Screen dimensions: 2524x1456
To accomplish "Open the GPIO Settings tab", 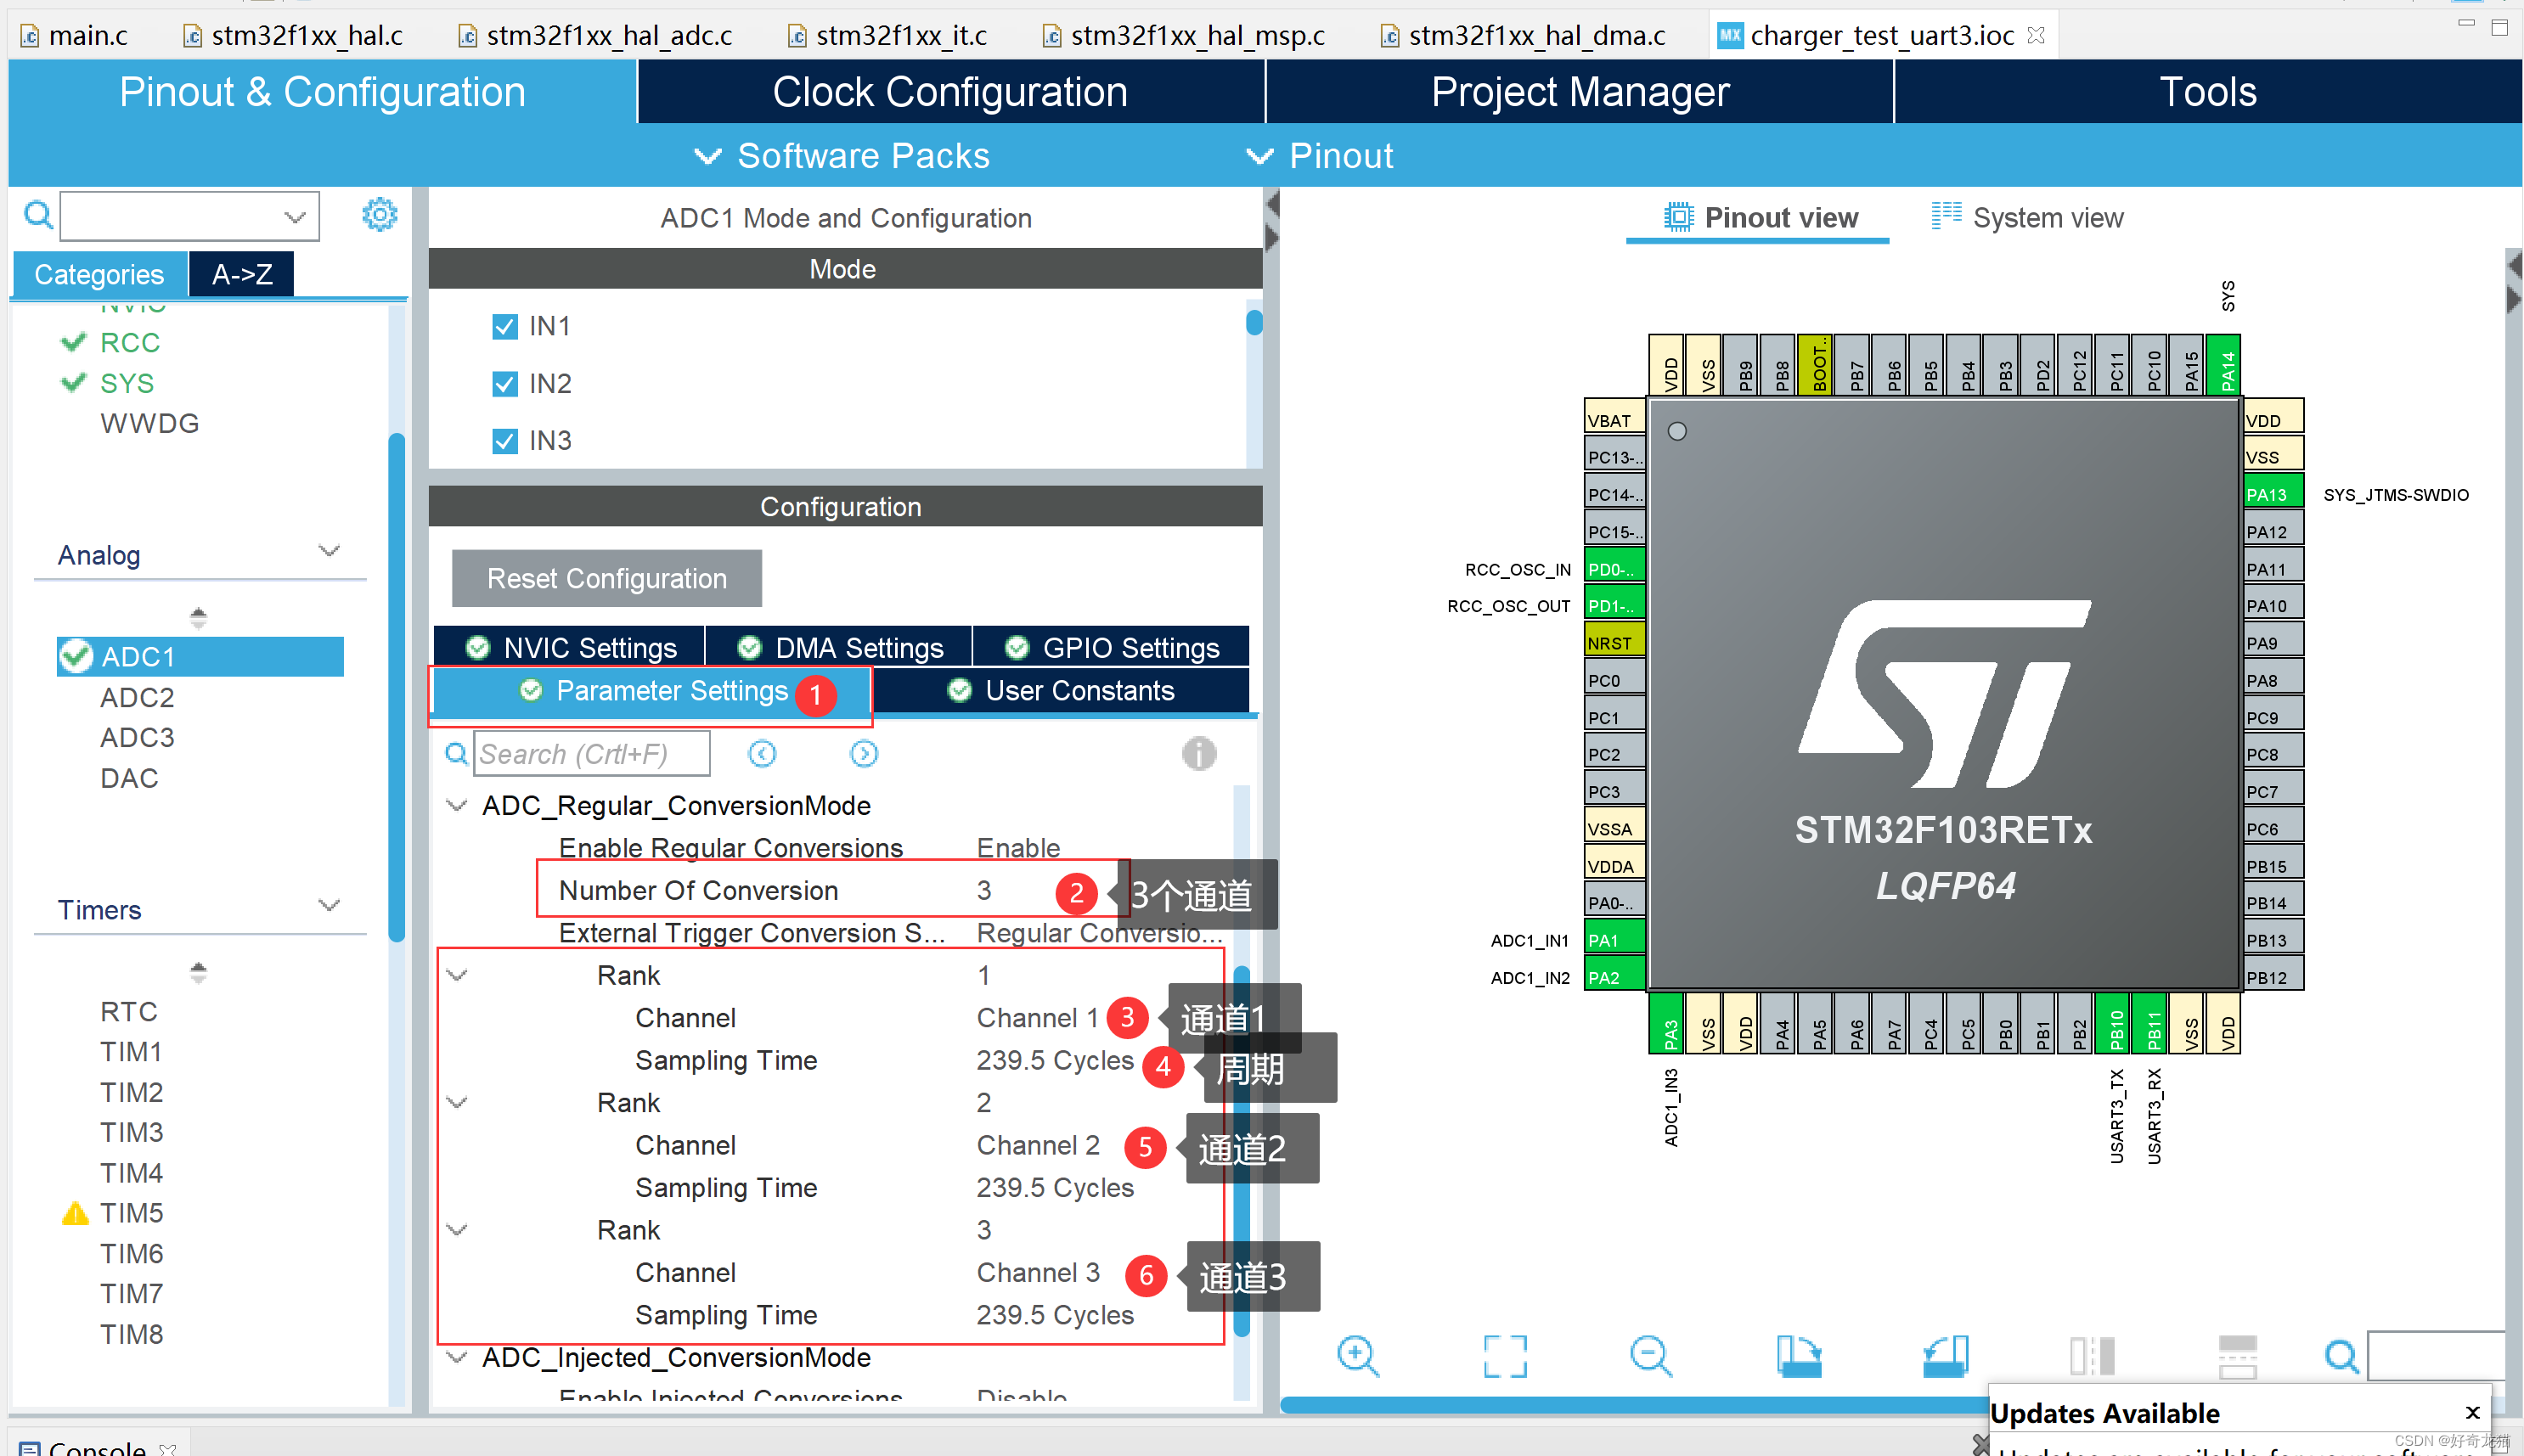I will [1111, 647].
